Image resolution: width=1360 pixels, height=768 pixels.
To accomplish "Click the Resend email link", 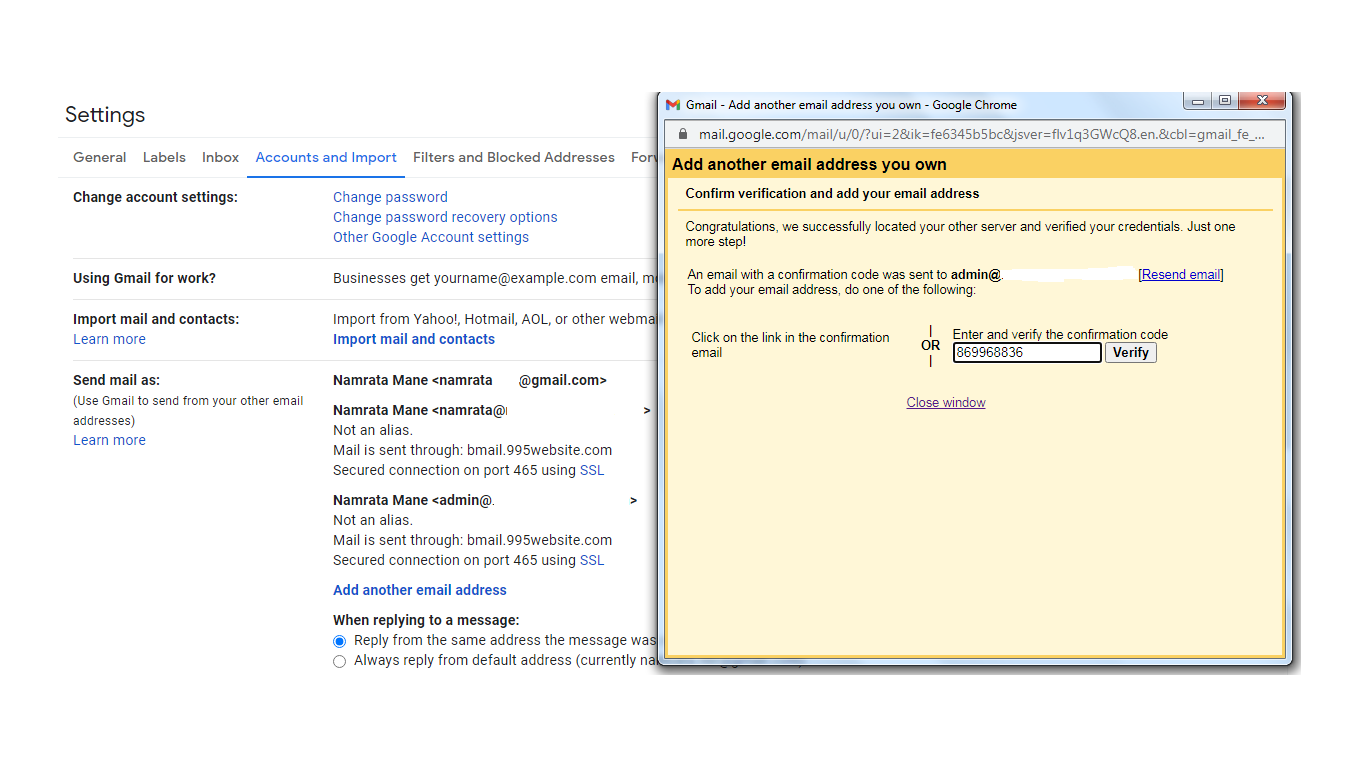I will tap(1181, 275).
